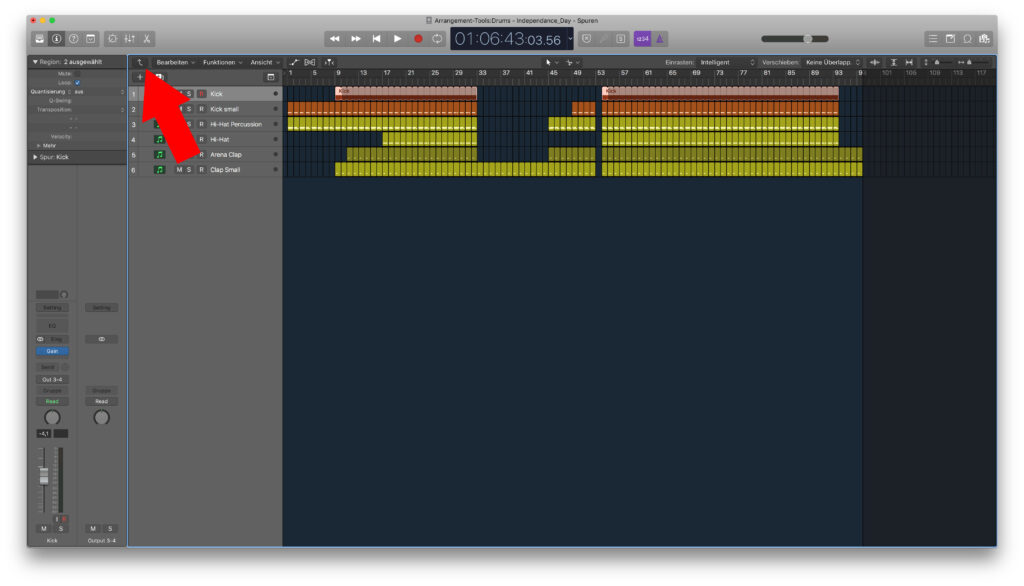1024x586 pixels.
Task: Toggle Catch Playhead button
Action: [329, 62]
